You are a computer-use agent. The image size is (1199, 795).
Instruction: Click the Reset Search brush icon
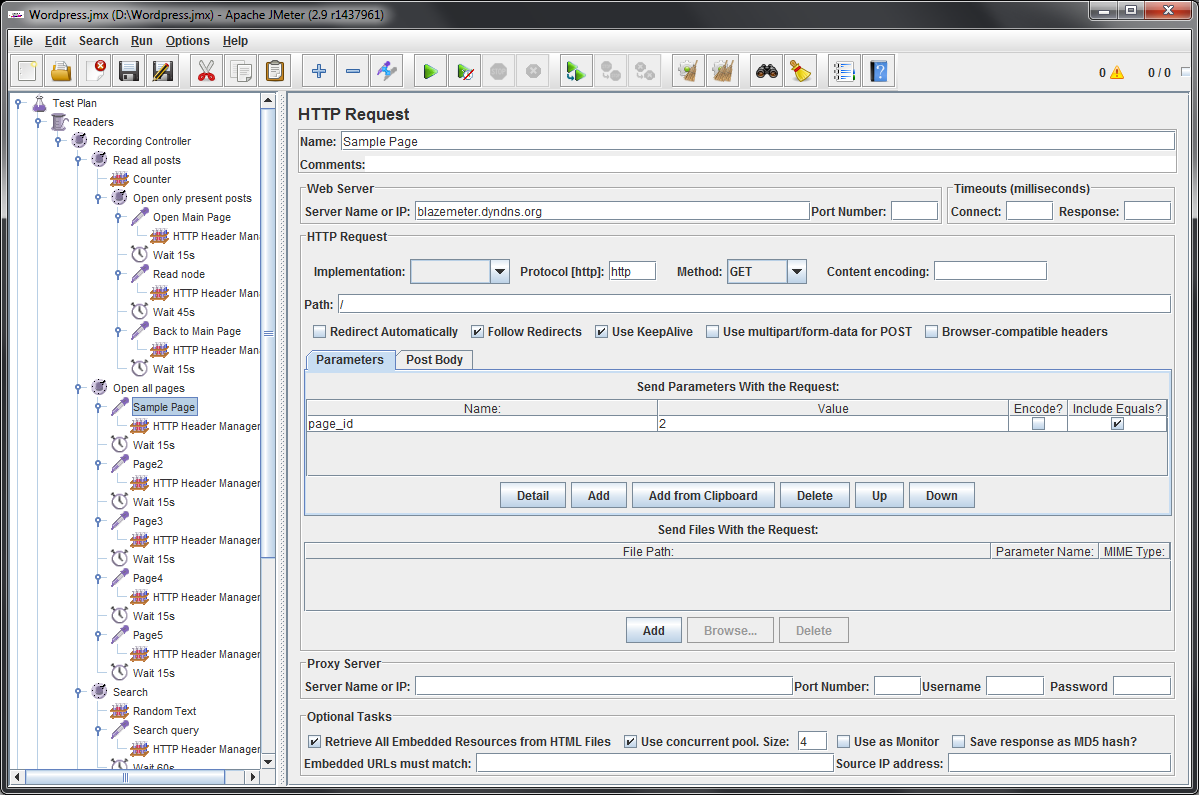801,71
